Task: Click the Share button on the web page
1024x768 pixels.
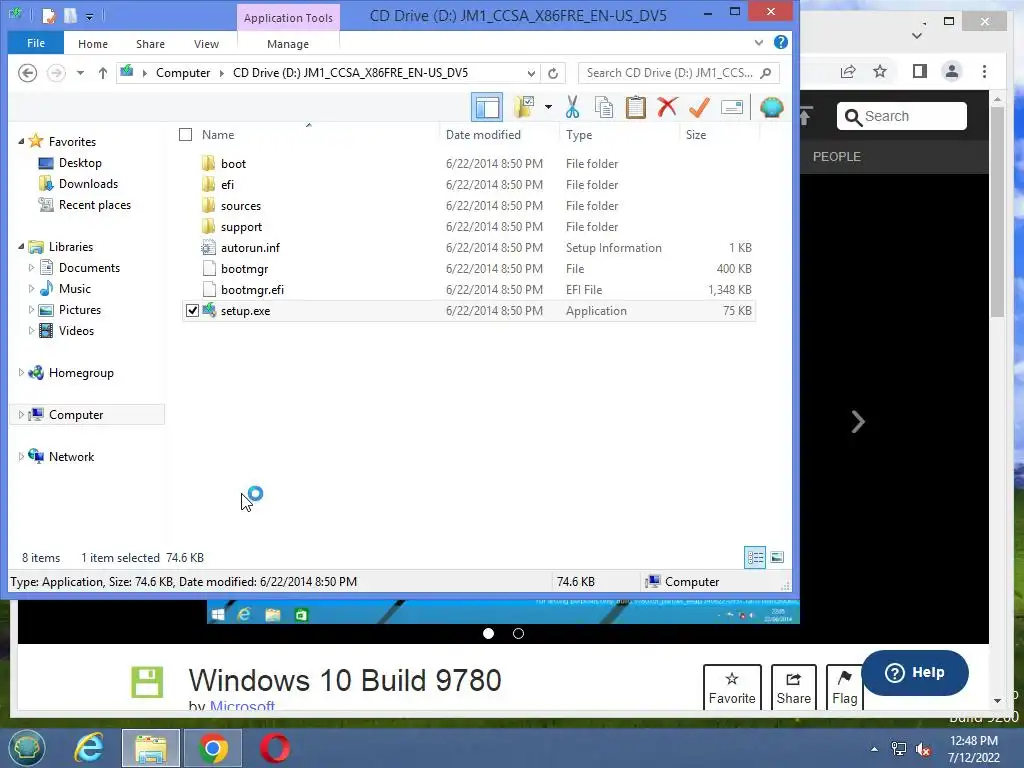Action: point(793,687)
